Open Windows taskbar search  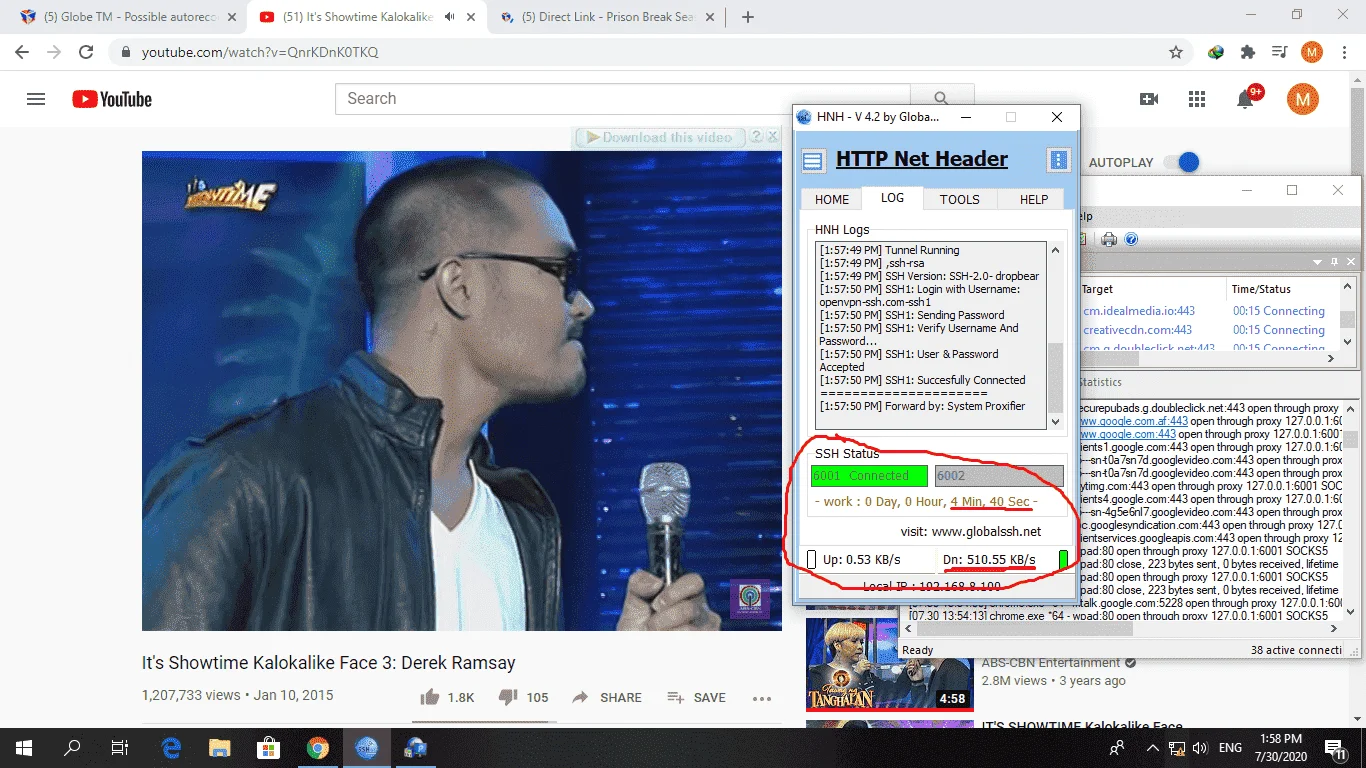click(72, 747)
